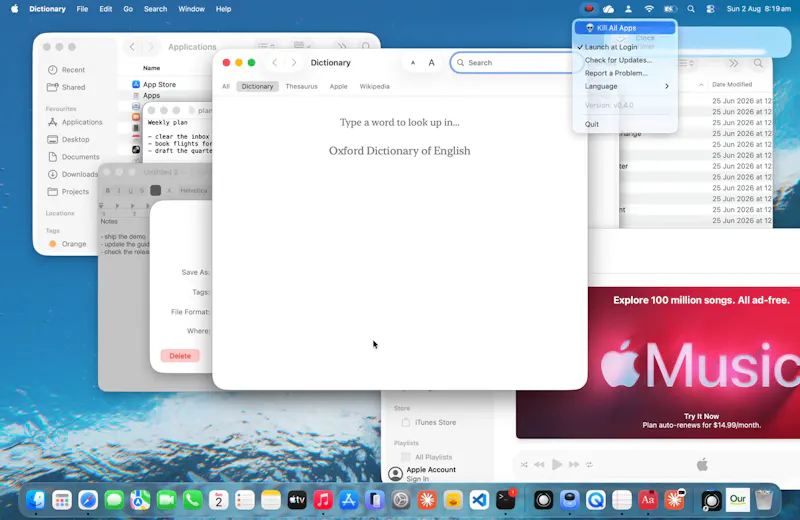Open view options dropdown in right Finder window
The image size is (800, 520).
click(x=685, y=63)
